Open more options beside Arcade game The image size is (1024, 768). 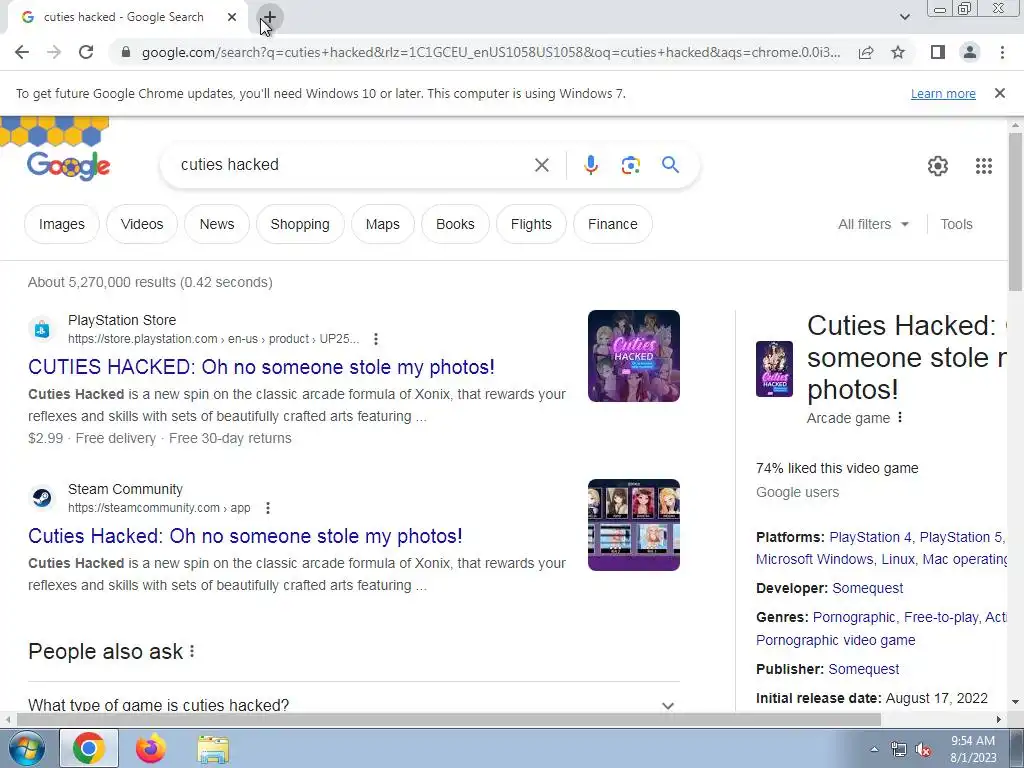(x=900, y=417)
